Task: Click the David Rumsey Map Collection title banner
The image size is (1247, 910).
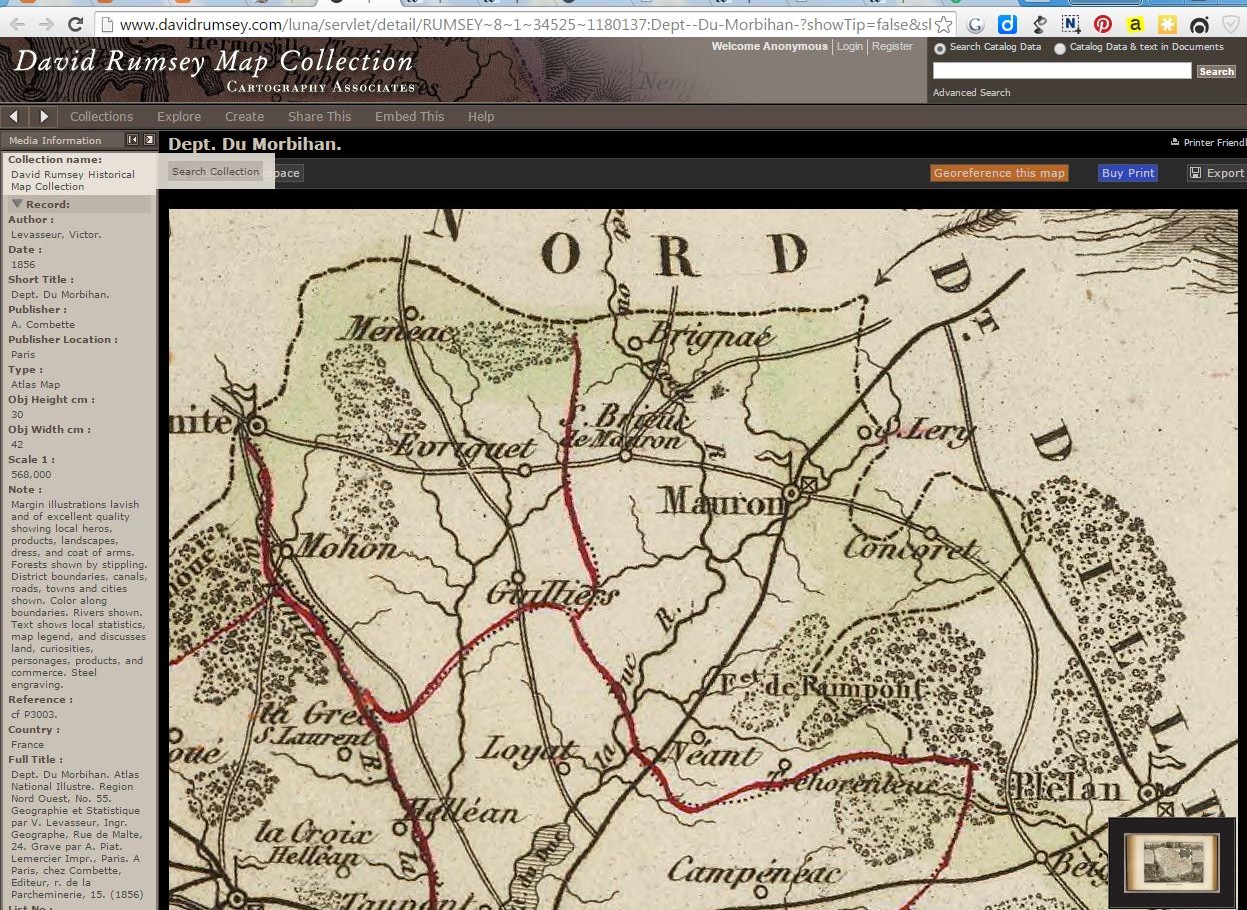Action: pyautogui.click(x=214, y=69)
